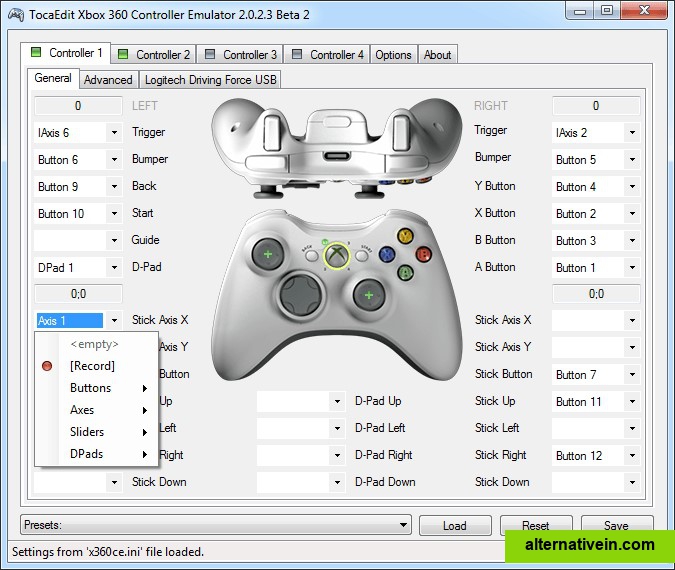
Task: Select the General sub-tab
Action: tap(53, 78)
